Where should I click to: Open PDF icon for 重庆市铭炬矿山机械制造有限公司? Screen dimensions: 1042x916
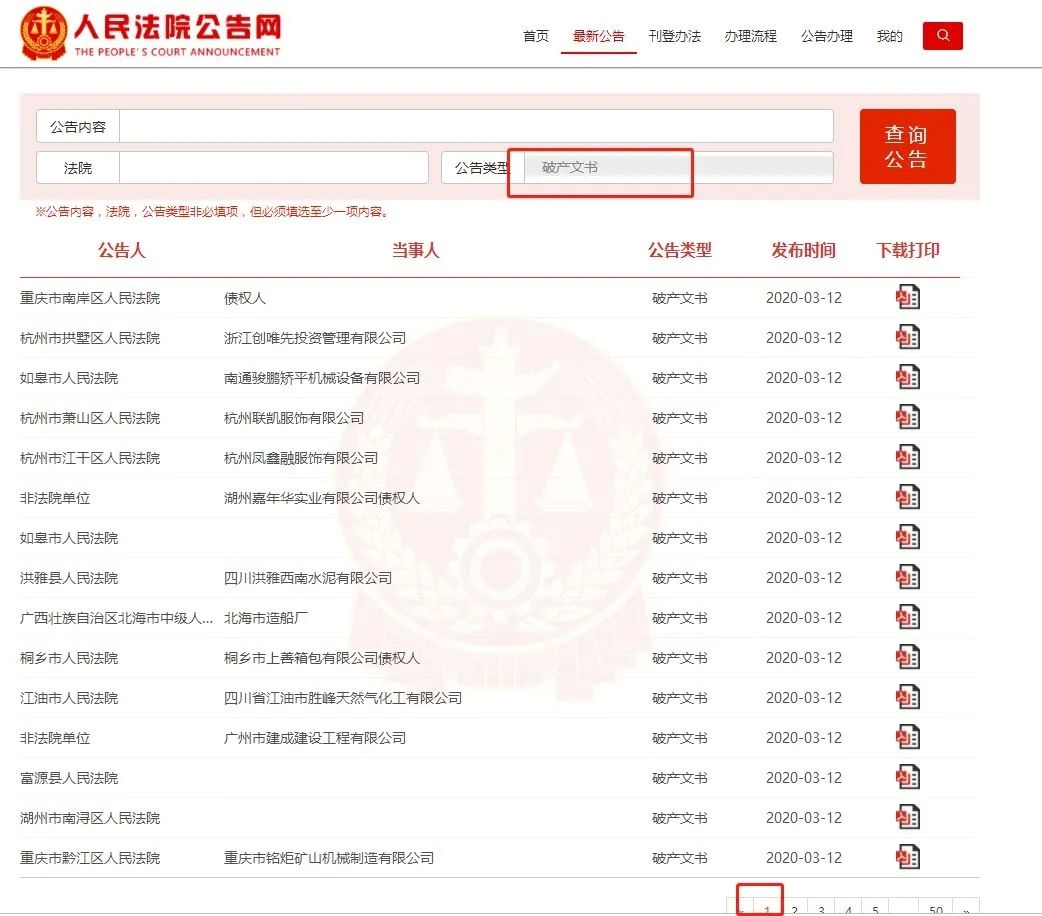[x=907, y=857]
